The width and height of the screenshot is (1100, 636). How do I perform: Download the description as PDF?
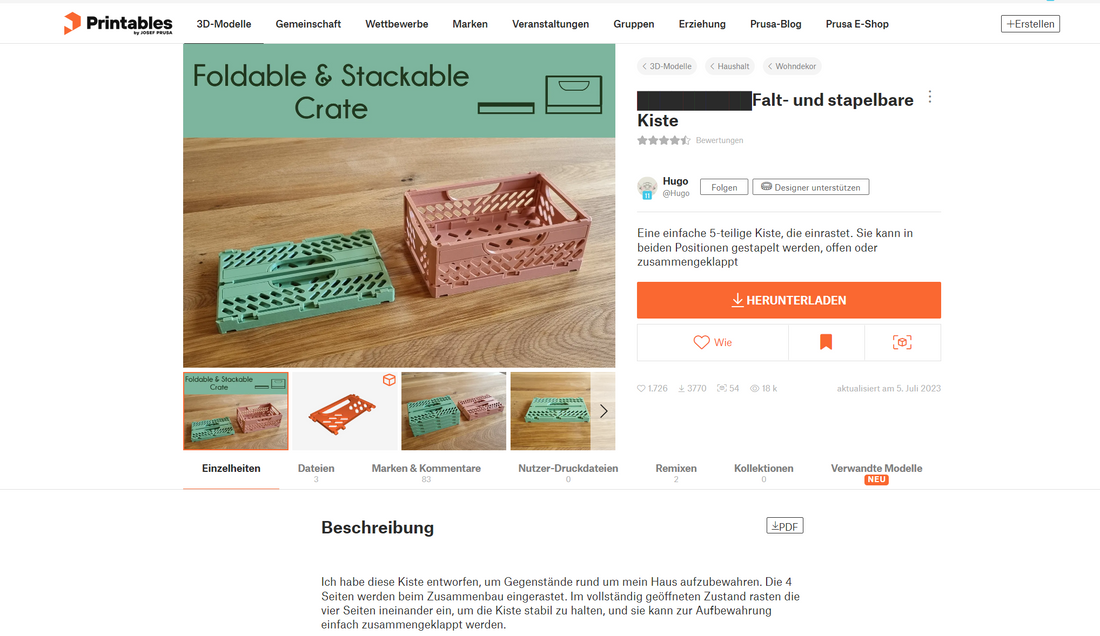[x=784, y=526]
